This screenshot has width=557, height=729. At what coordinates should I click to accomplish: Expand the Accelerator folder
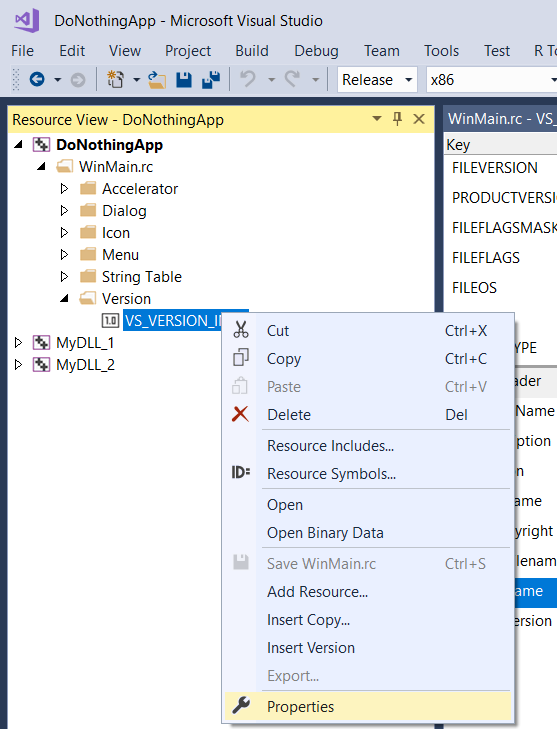64,188
